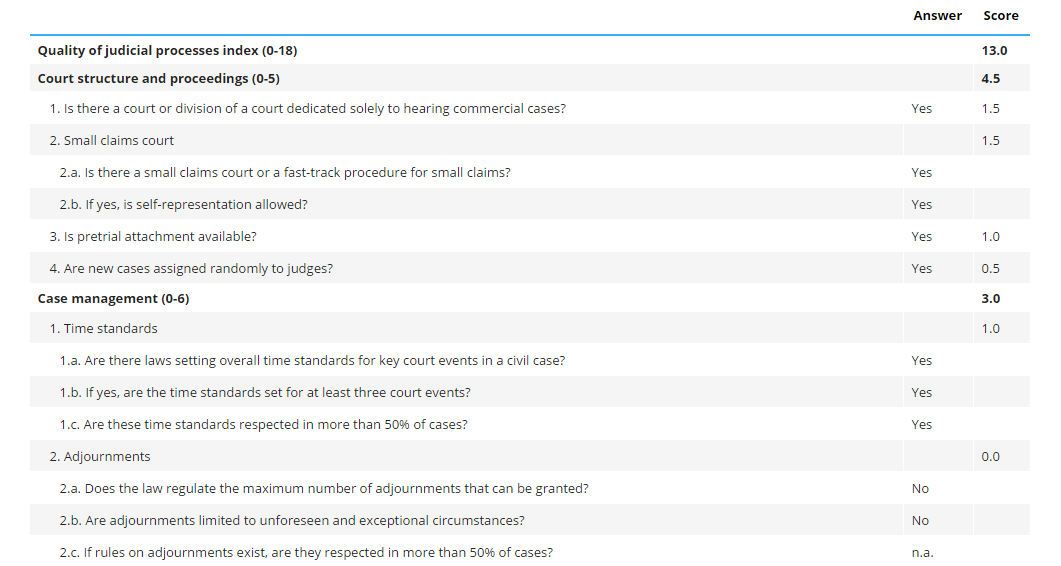The image size is (1061, 566).
Task: Click the 13.0 overall index score
Action: coord(994,50)
